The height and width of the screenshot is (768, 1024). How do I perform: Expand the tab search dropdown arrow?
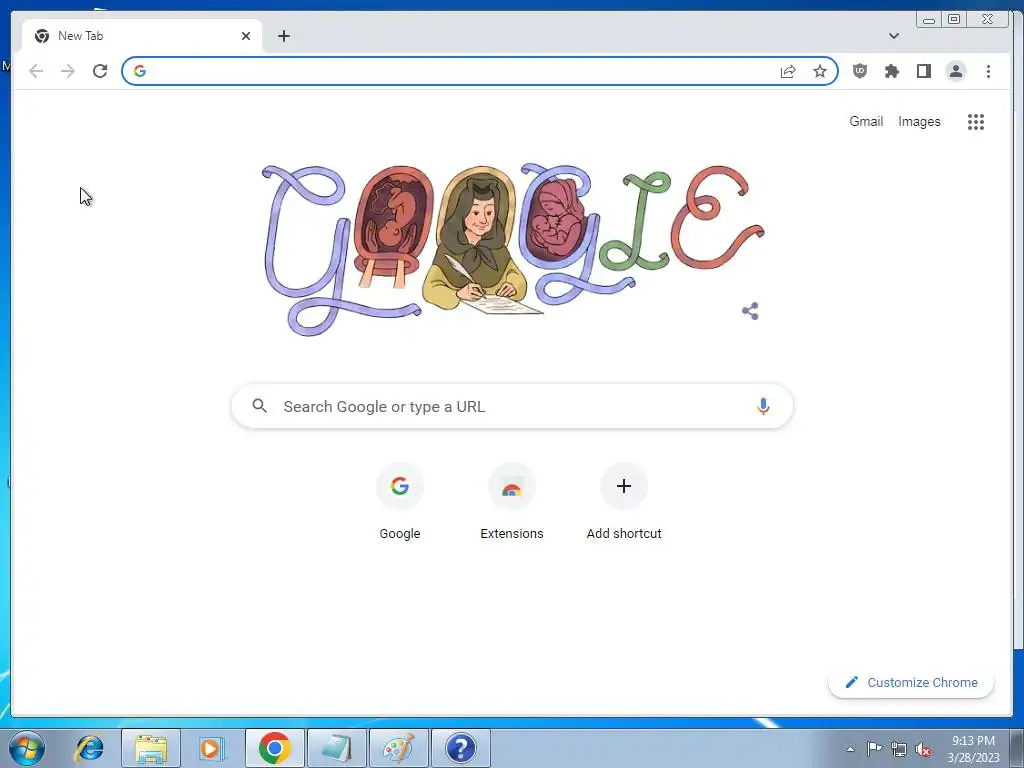pos(893,36)
